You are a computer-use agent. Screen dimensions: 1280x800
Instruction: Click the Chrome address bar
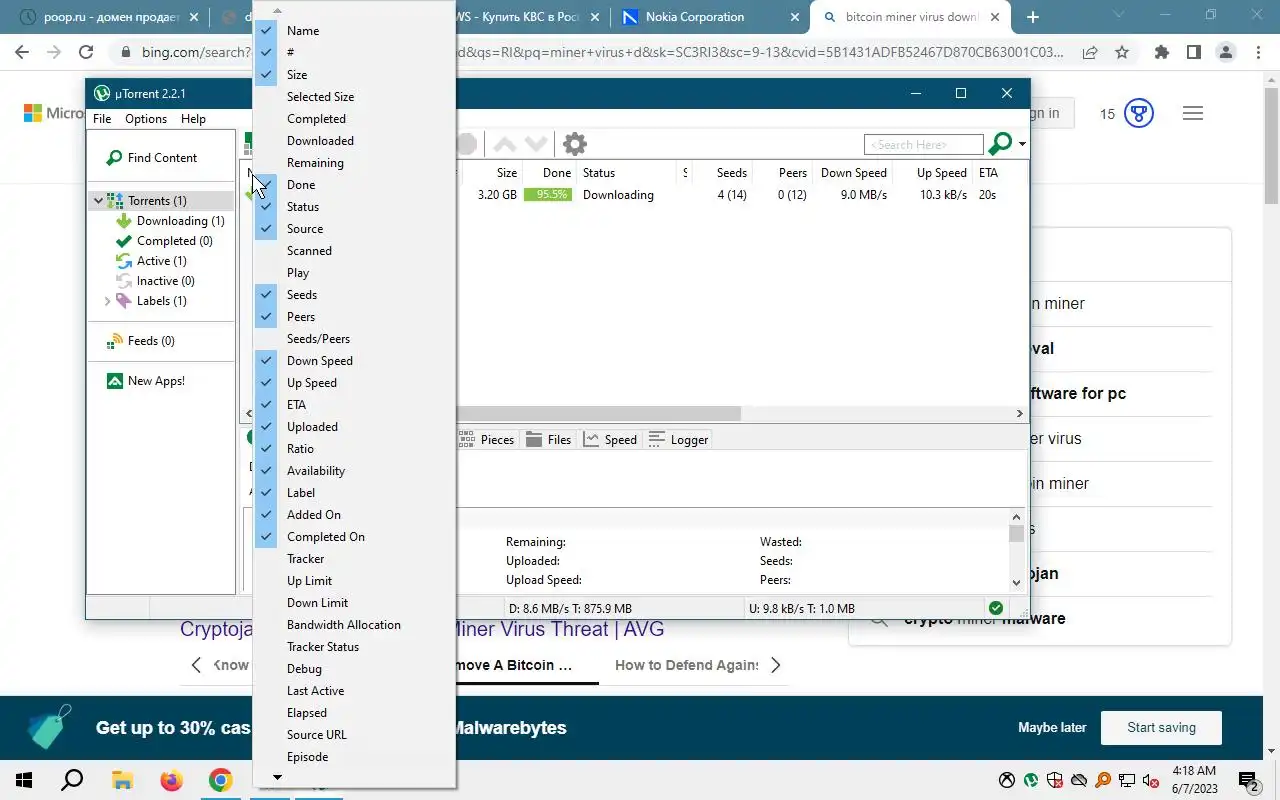pyautogui.click(x=600, y=53)
